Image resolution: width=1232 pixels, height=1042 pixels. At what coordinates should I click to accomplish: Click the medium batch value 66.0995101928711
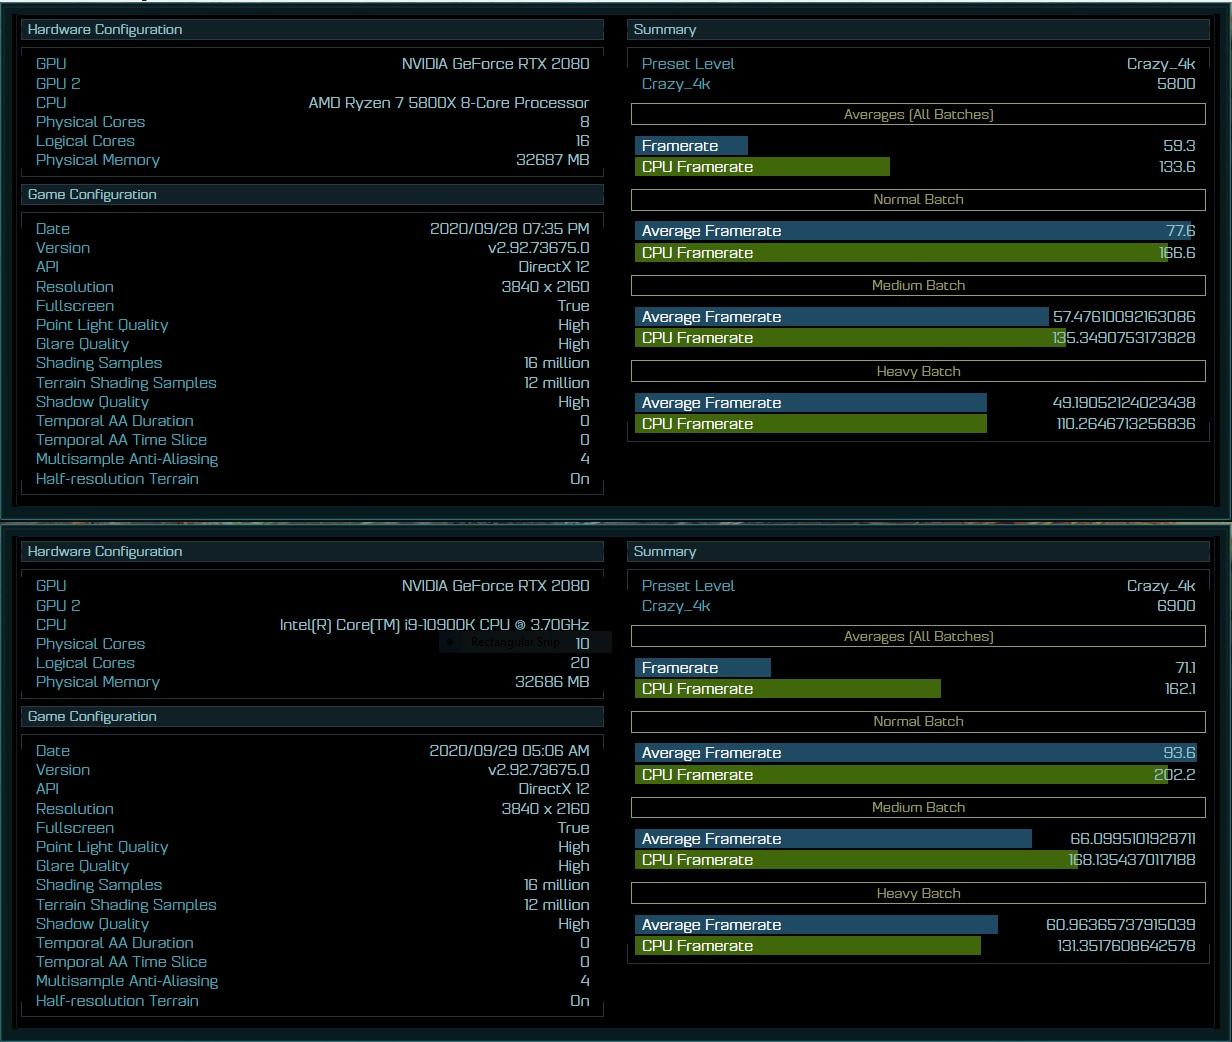pyautogui.click(x=1133, y=839)
